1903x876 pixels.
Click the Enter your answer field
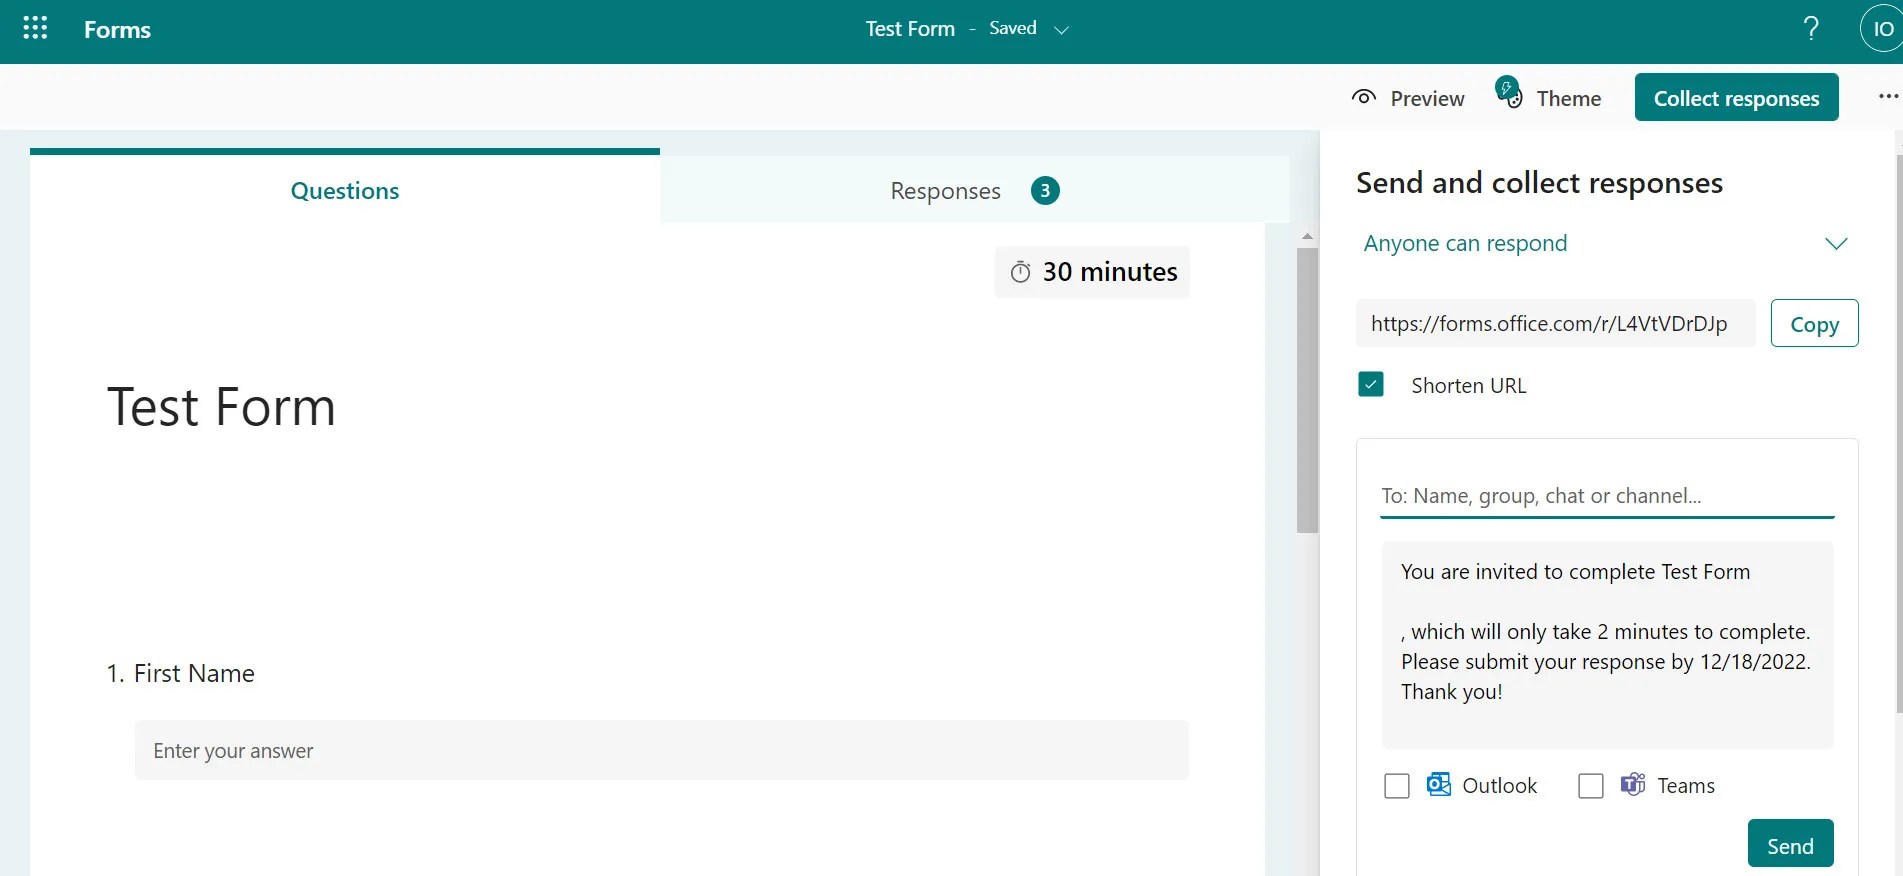click(x=662, y=750)
